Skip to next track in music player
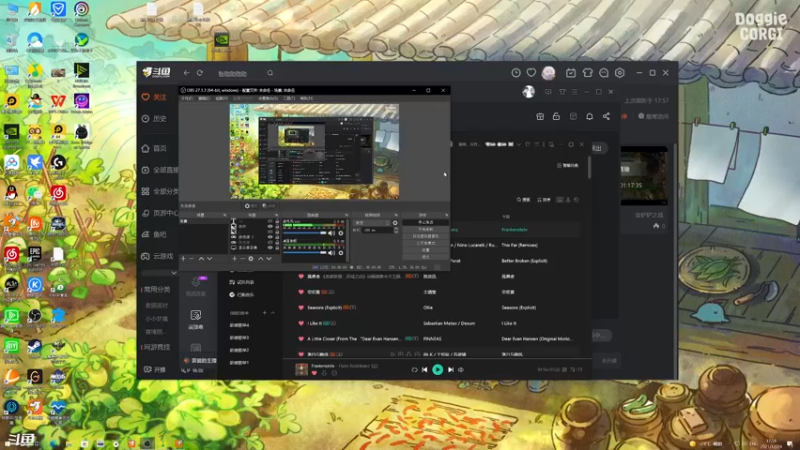Image resolution: width=800 pixels, height=450 pixels. pyautogui.click(x=451, y=369)
